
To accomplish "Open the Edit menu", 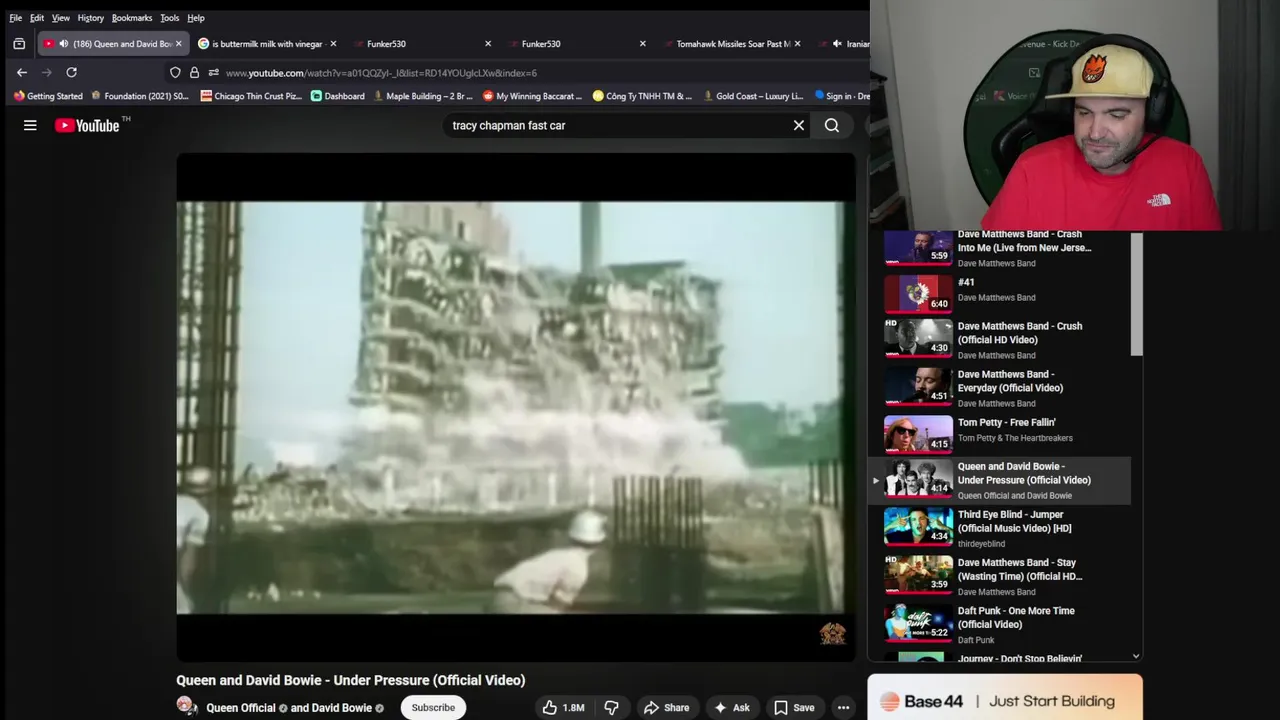I will pyautogui.click(x=37, y=18).
